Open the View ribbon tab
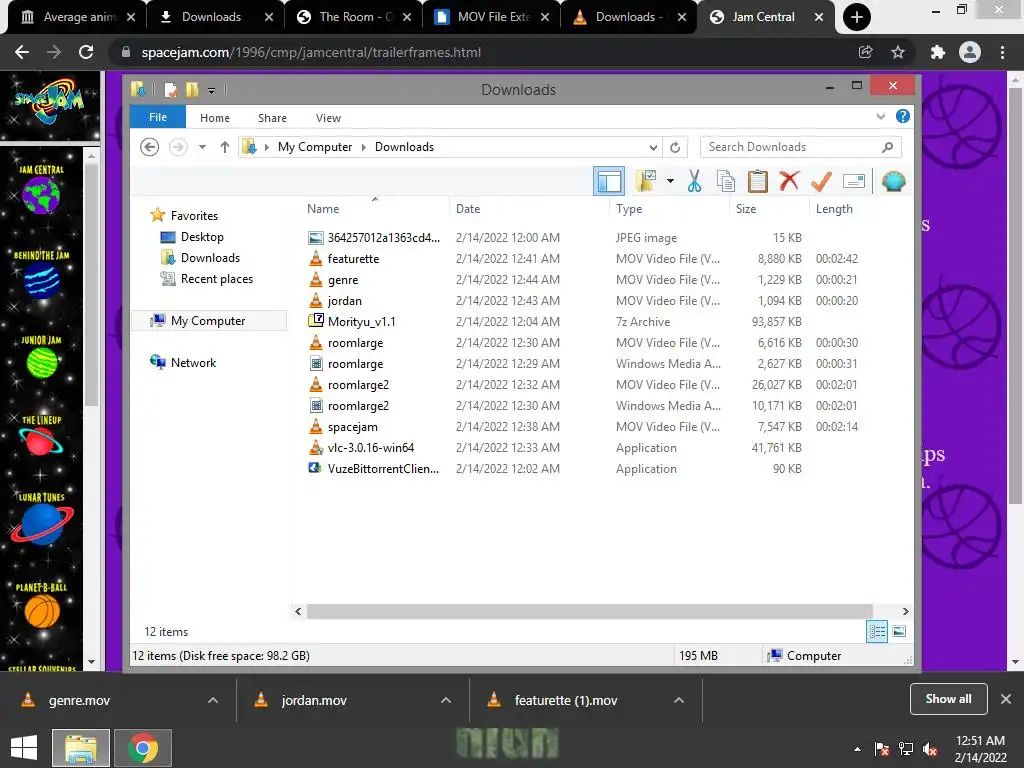Viewport: 1024px width, 768px height. click(328, 118)
